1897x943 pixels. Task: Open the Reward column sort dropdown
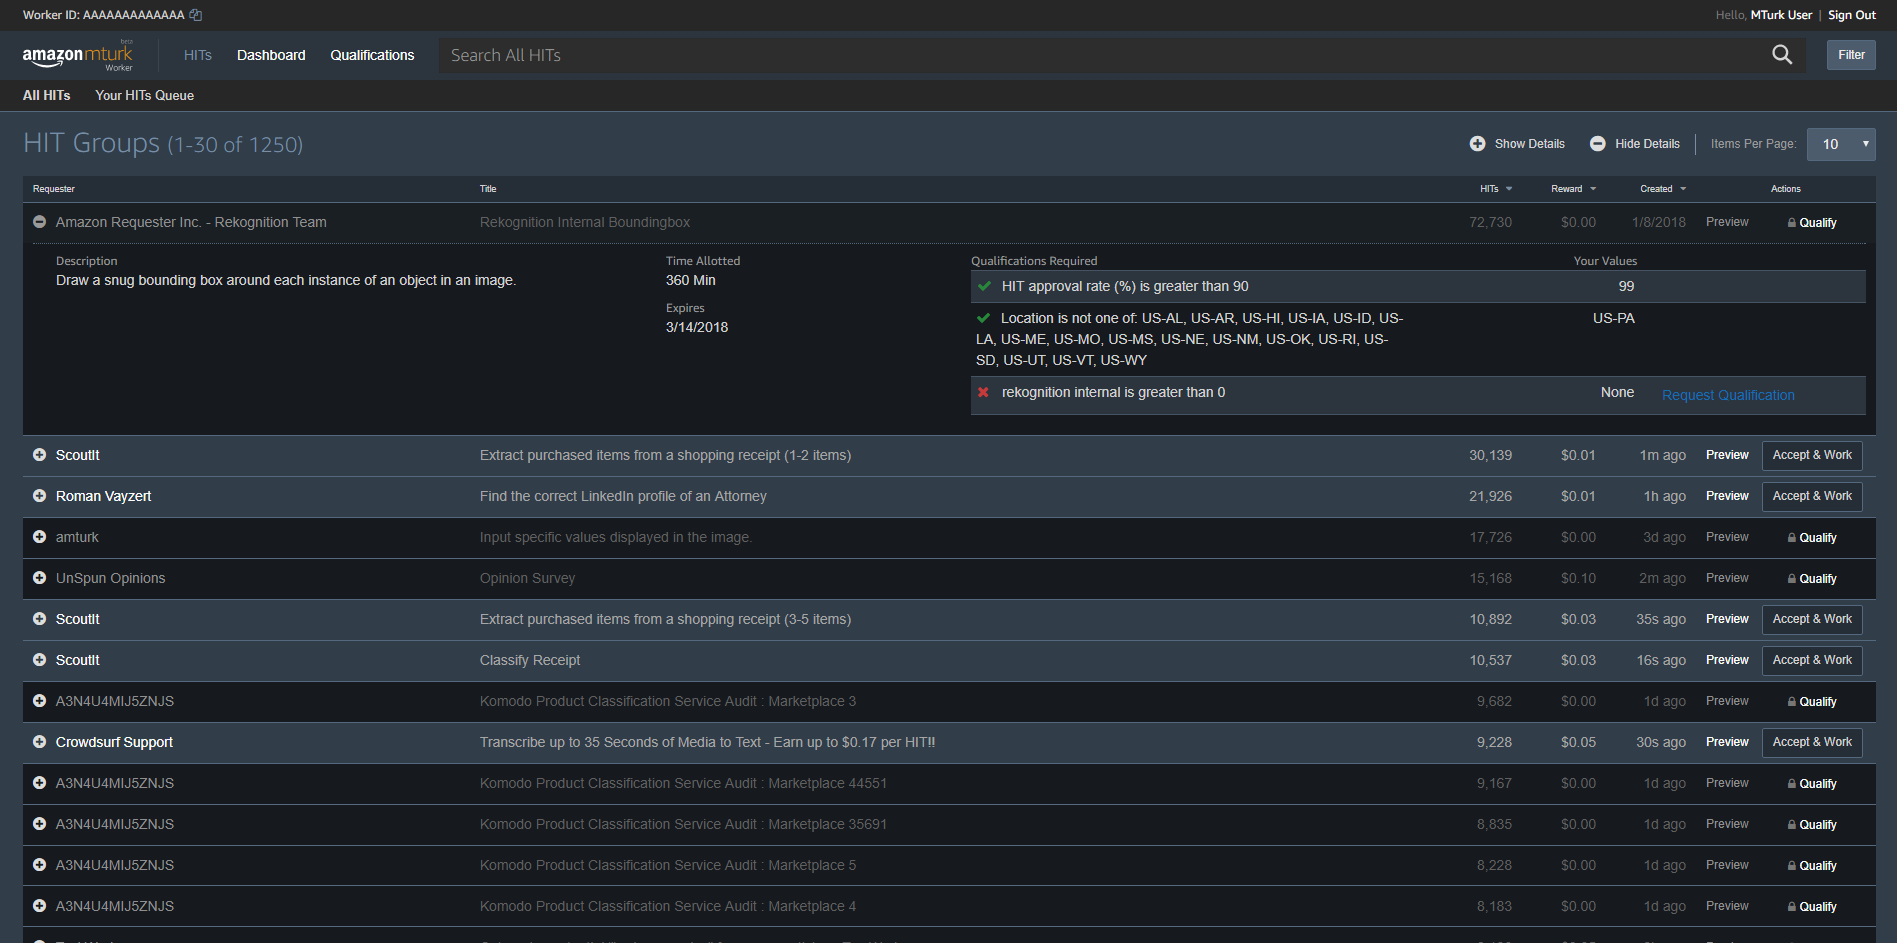tap(1594, 188)
